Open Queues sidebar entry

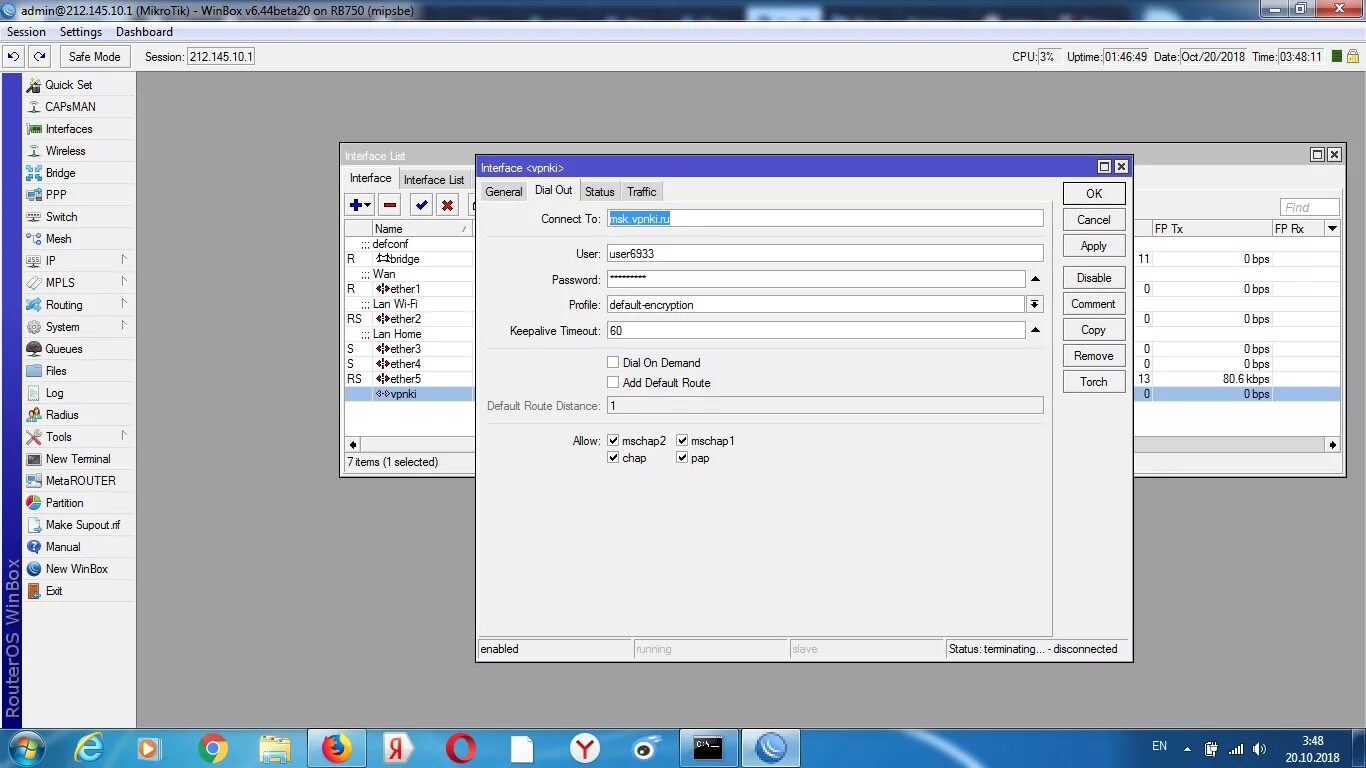pos(64,349)
